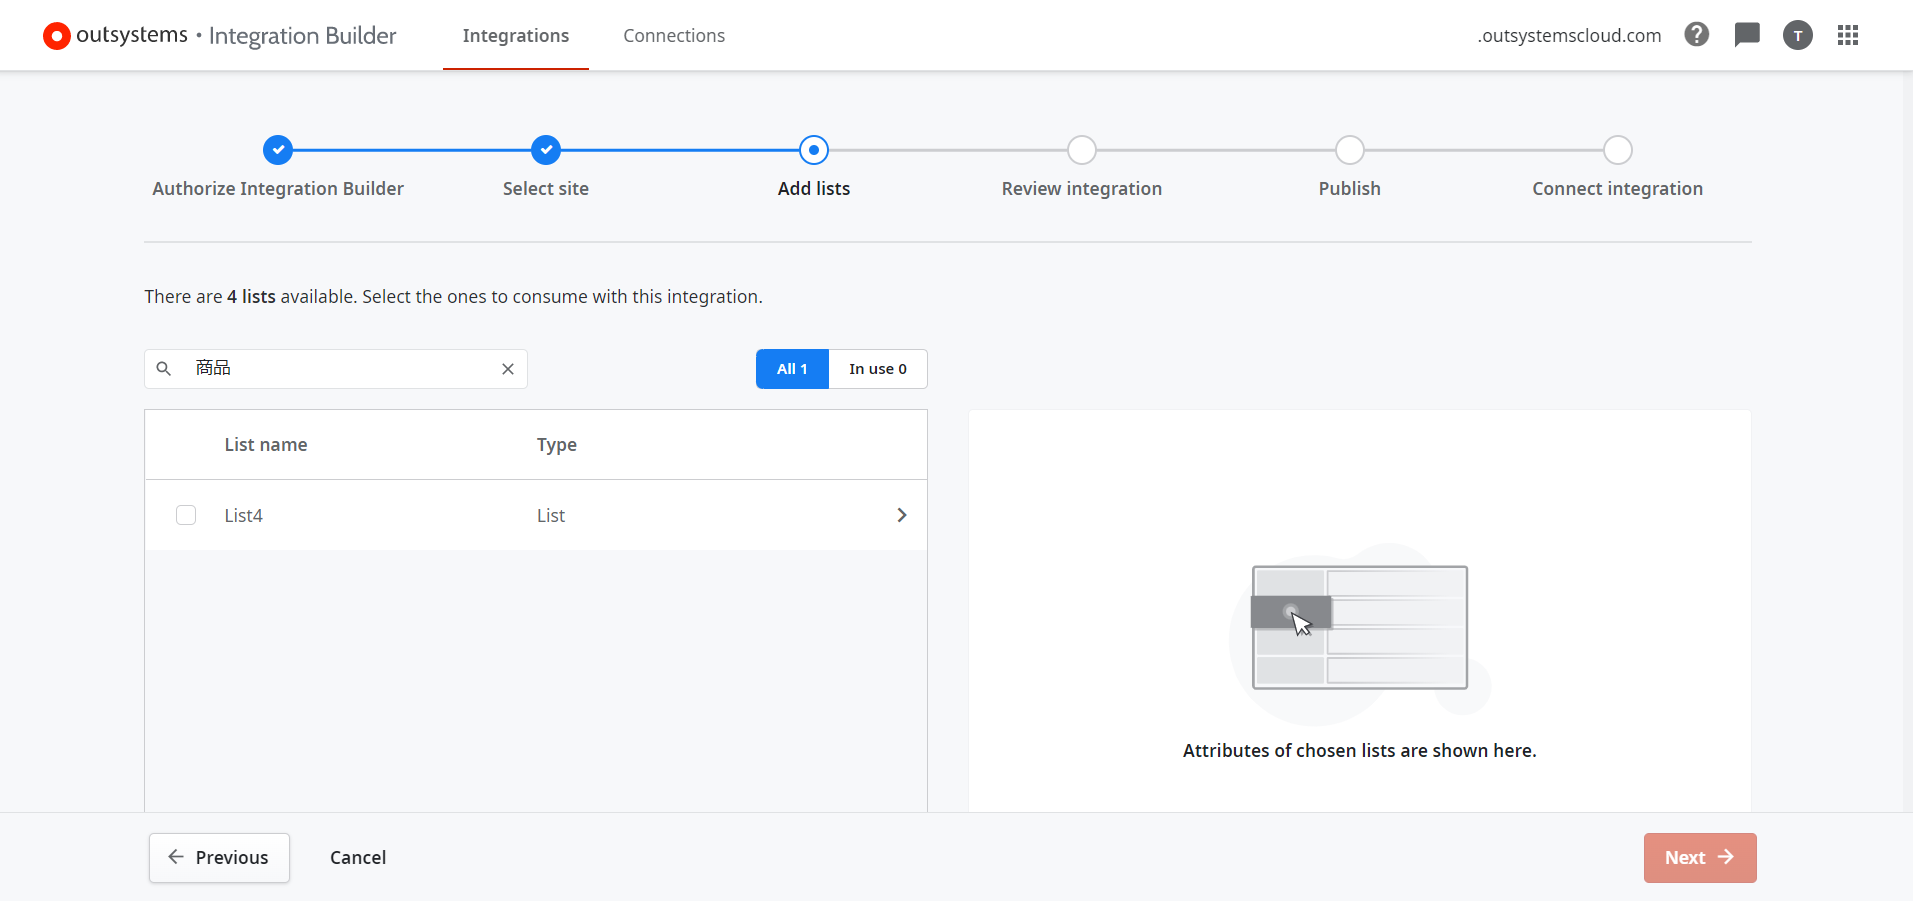Image resolution: width=1913 pixels, height=901 pixels.
Task: Select the All 1 filter
Action: (792, 369)
